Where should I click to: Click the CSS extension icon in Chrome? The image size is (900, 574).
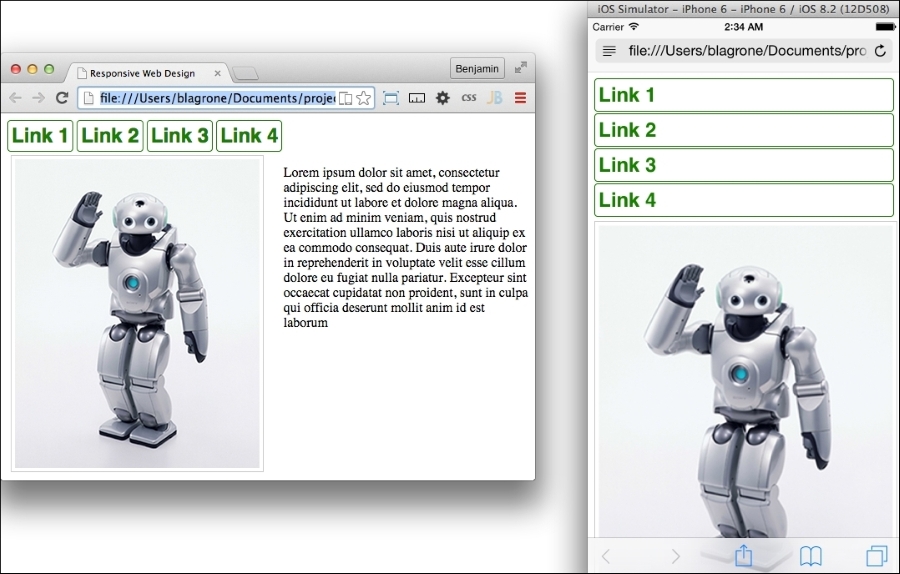469,98
